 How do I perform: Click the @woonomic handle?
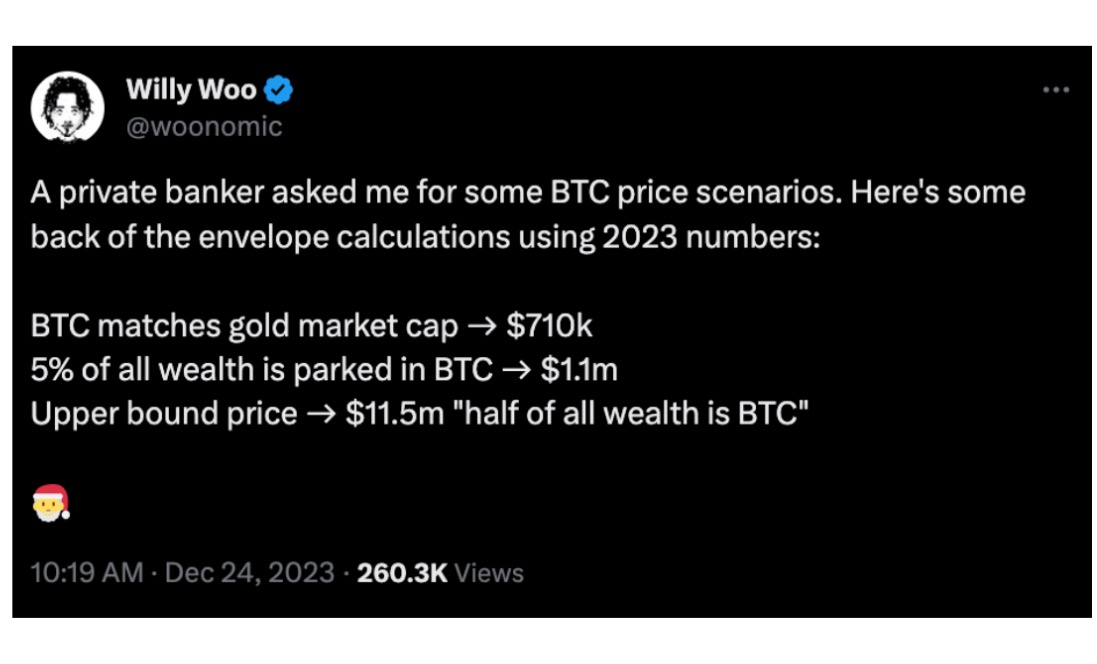click(x=204, y=126)
